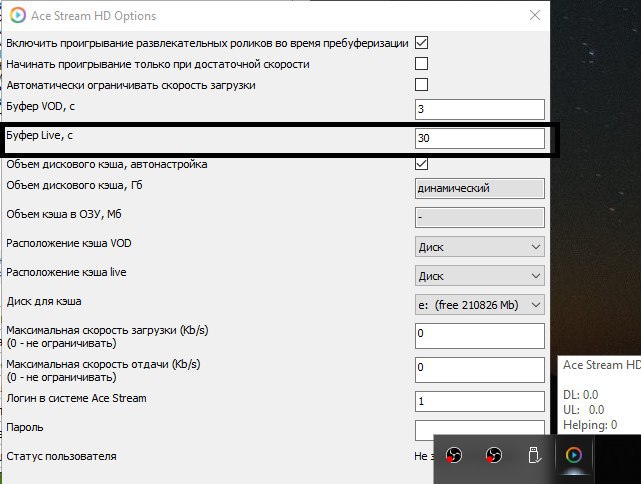Click the 'Буфер Live, с' label
Image resolution: width=641 pixels, height=484 pixels.
click(x=40, y=135)
